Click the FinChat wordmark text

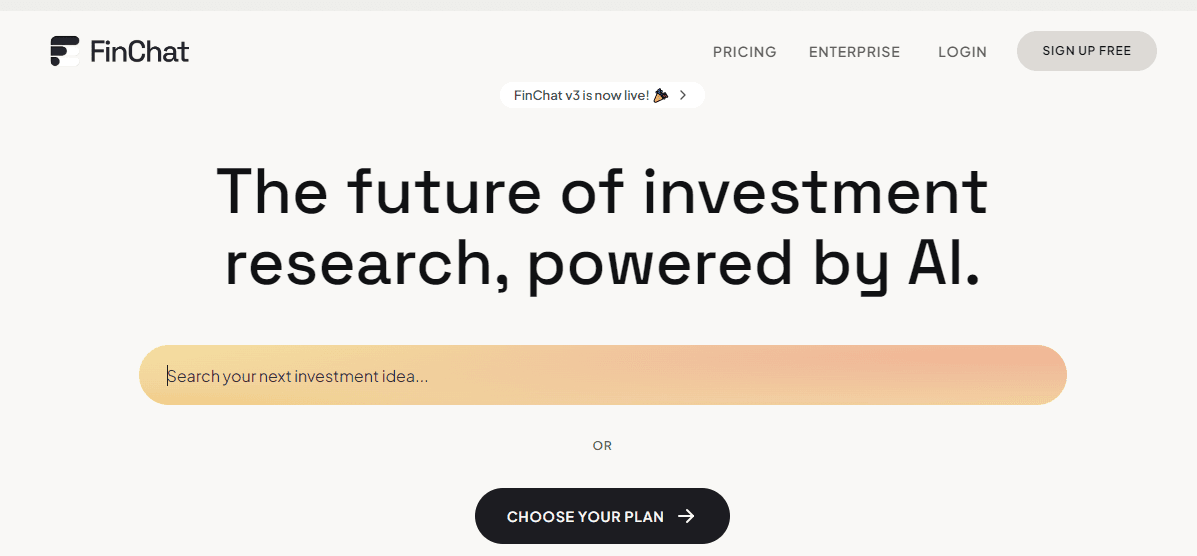(x=139, y=52)
